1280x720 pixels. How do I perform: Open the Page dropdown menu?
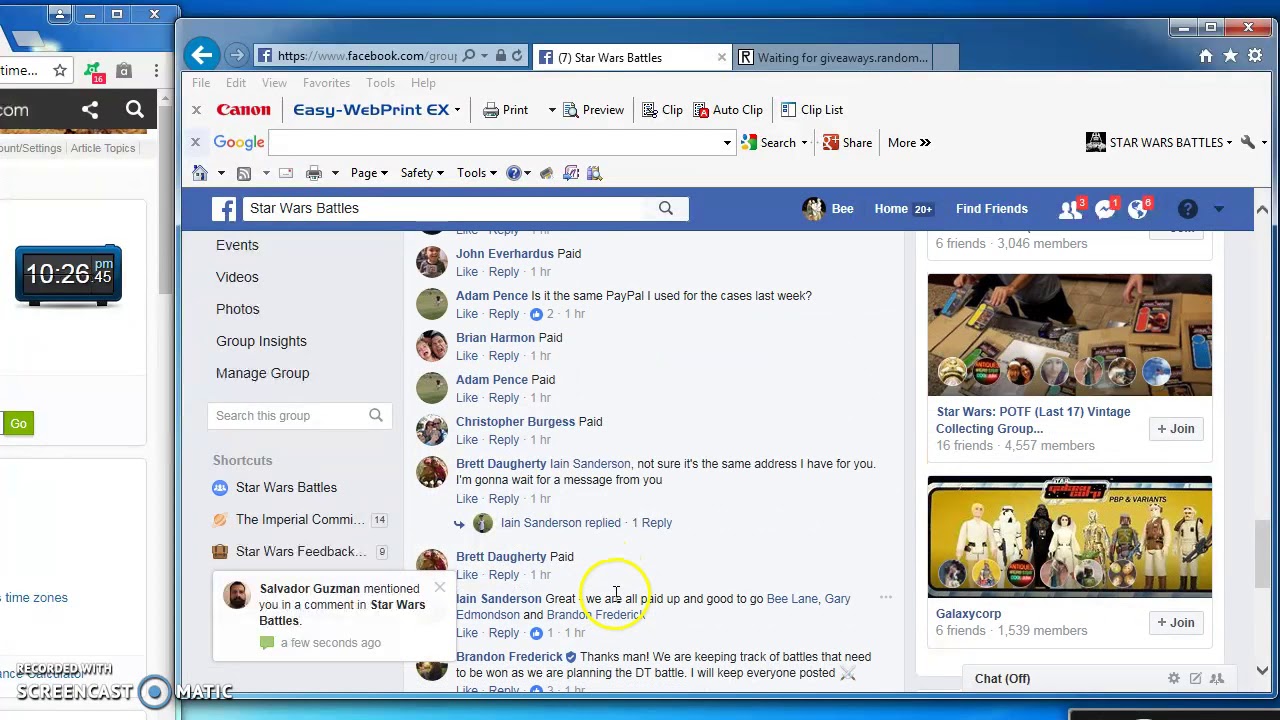(370, 173)
